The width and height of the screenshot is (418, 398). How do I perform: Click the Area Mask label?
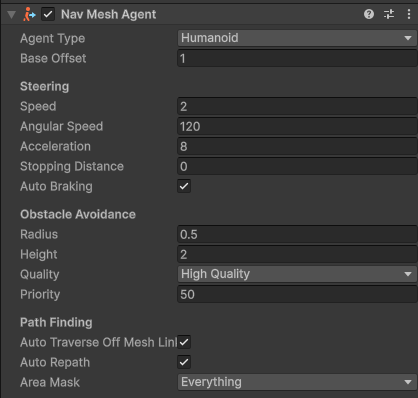(50, 382)
